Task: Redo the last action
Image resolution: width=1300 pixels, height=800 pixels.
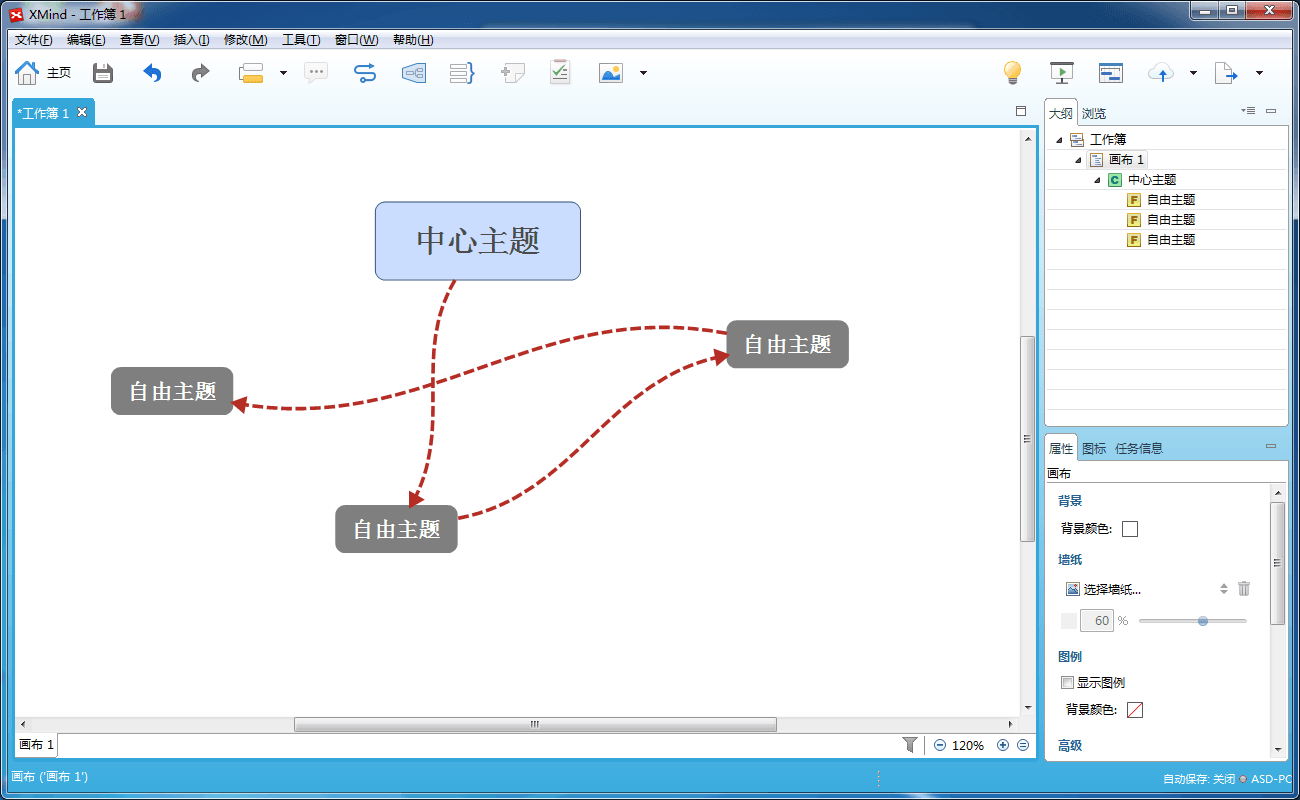Action: [x=200, y=73]
